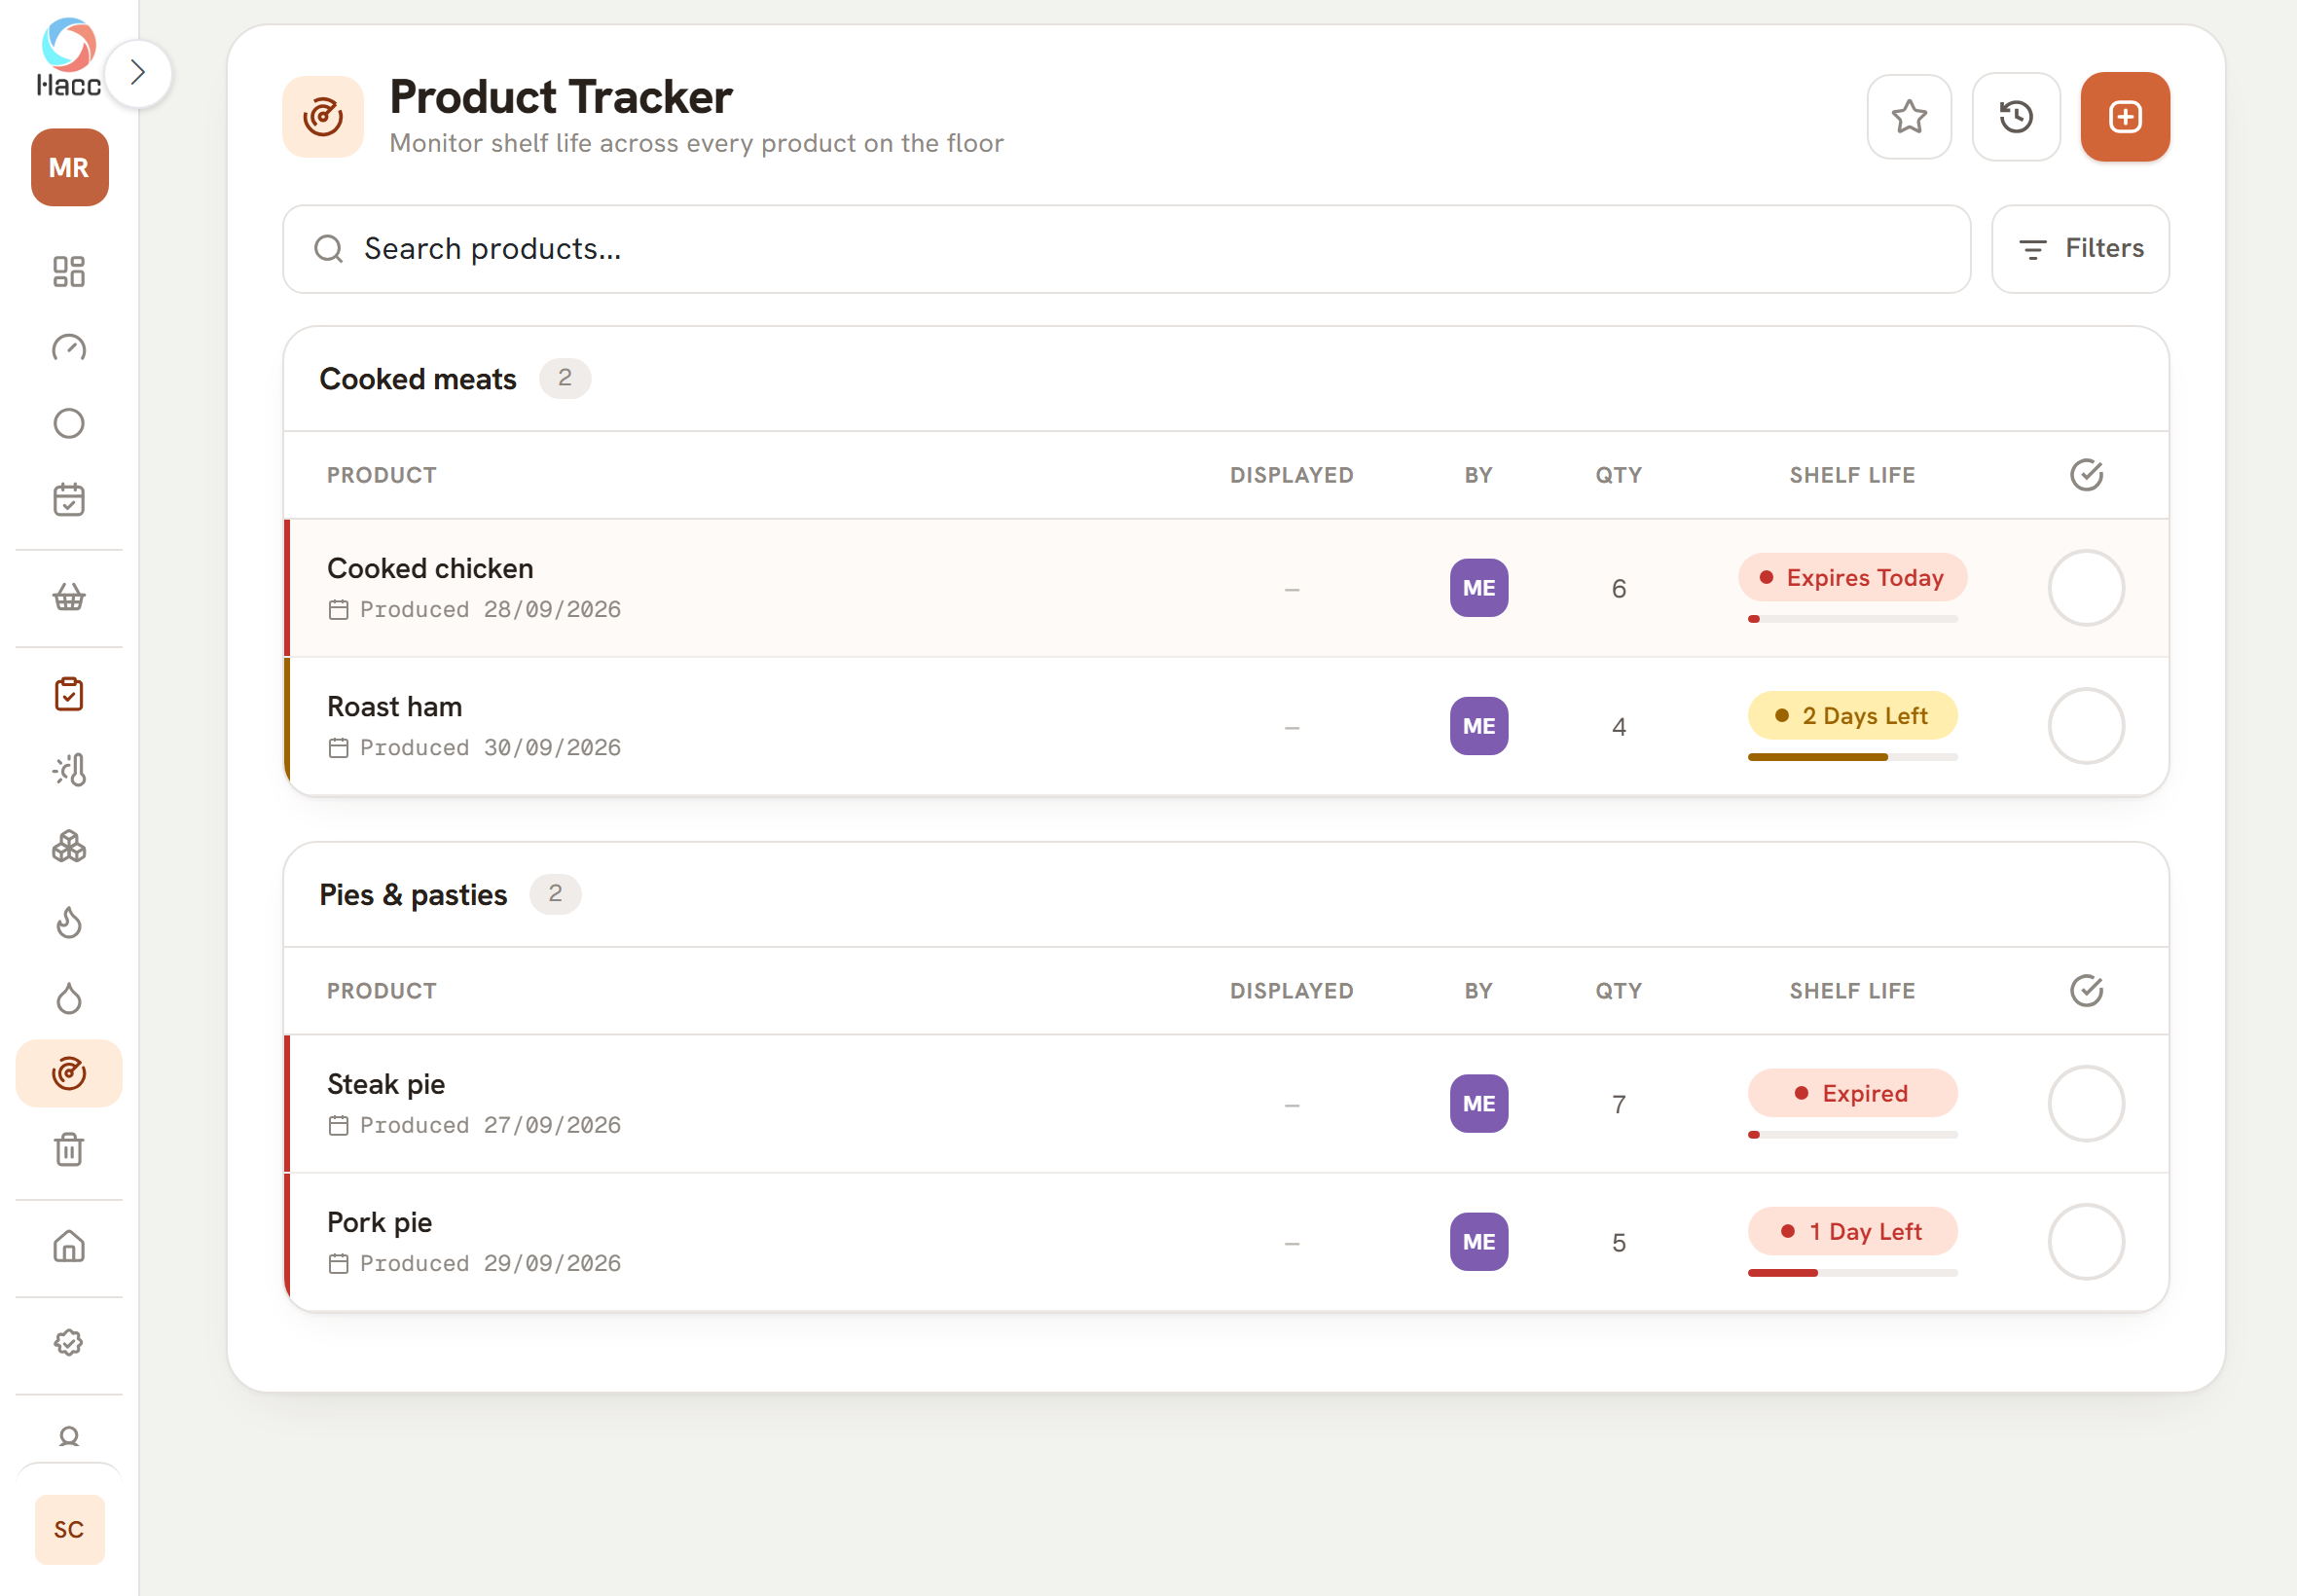Open the history clock button
Screen dimensions: 2297x1596
tap(2016, 117)
